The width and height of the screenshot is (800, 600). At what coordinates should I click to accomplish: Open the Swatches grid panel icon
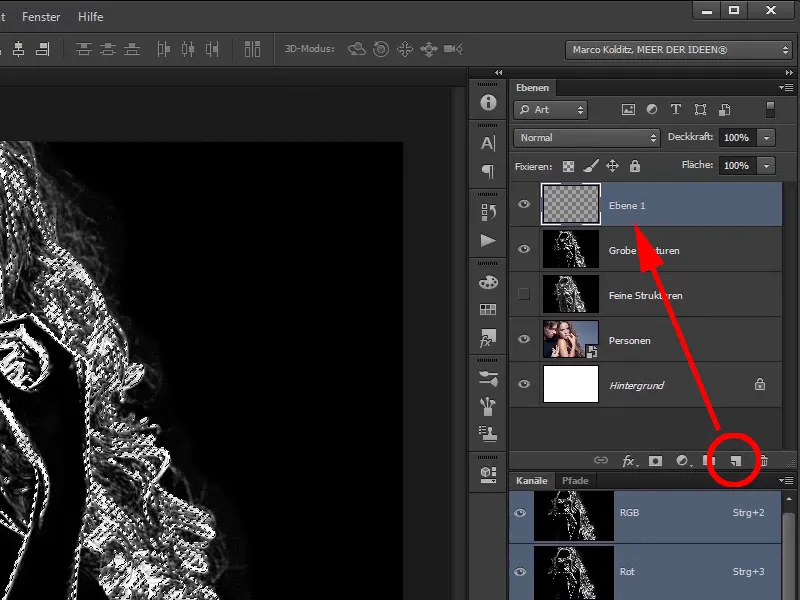point(488,309)
